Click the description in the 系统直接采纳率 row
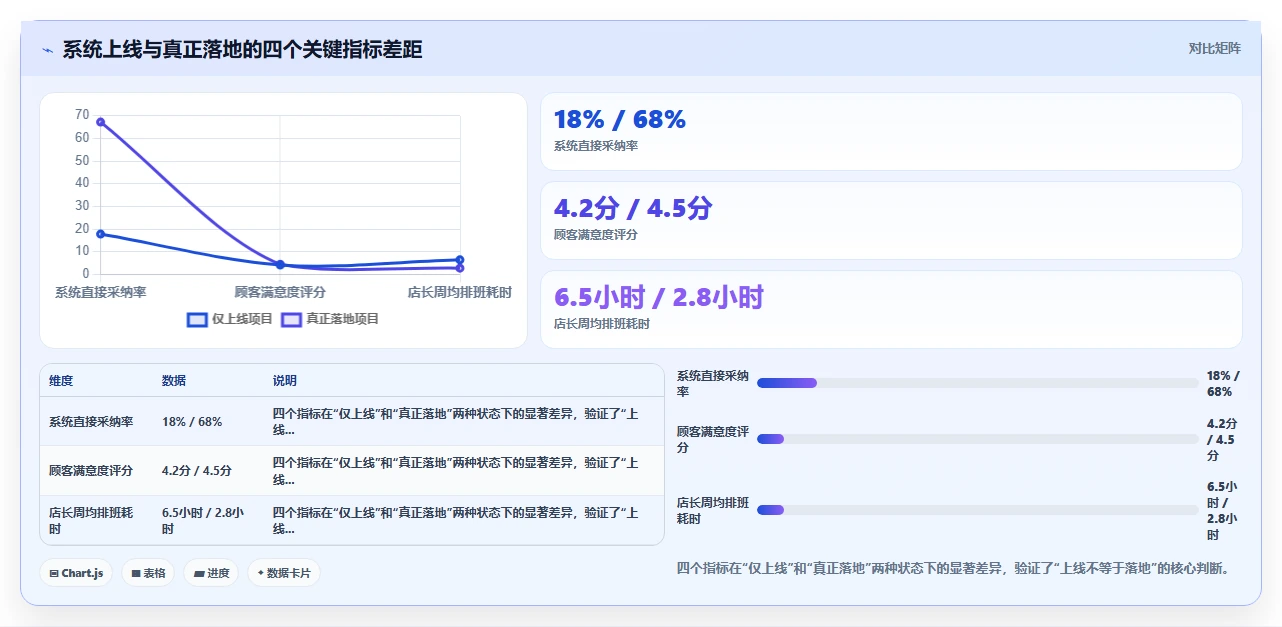This screenshot has width=1282, height=627. [456, 422]
